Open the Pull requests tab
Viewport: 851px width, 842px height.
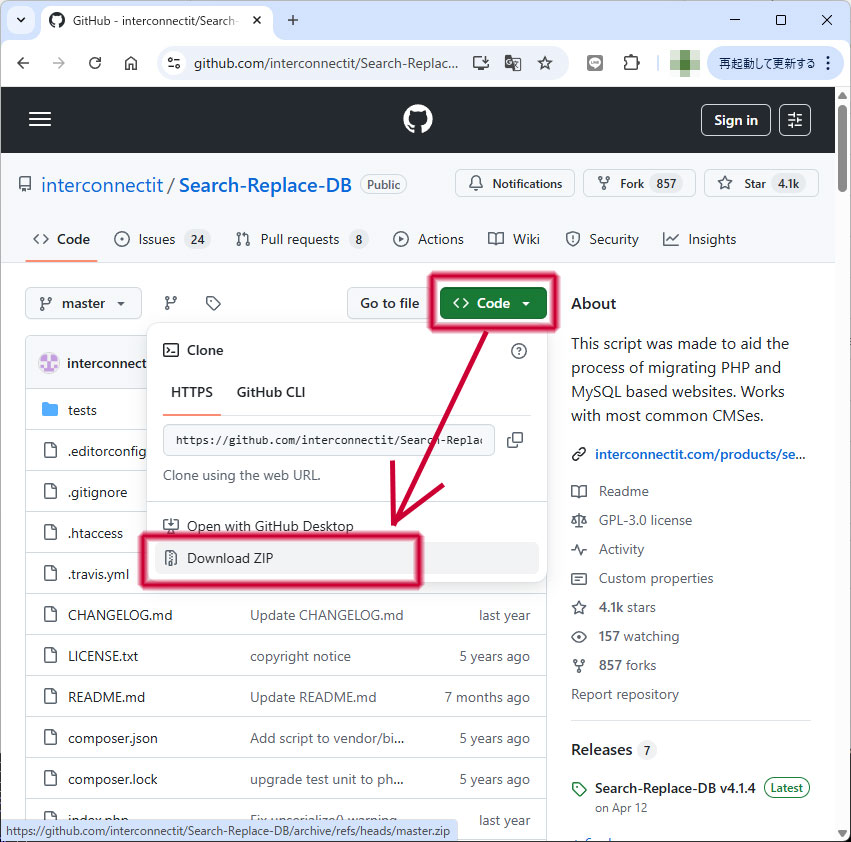point(302,239)
